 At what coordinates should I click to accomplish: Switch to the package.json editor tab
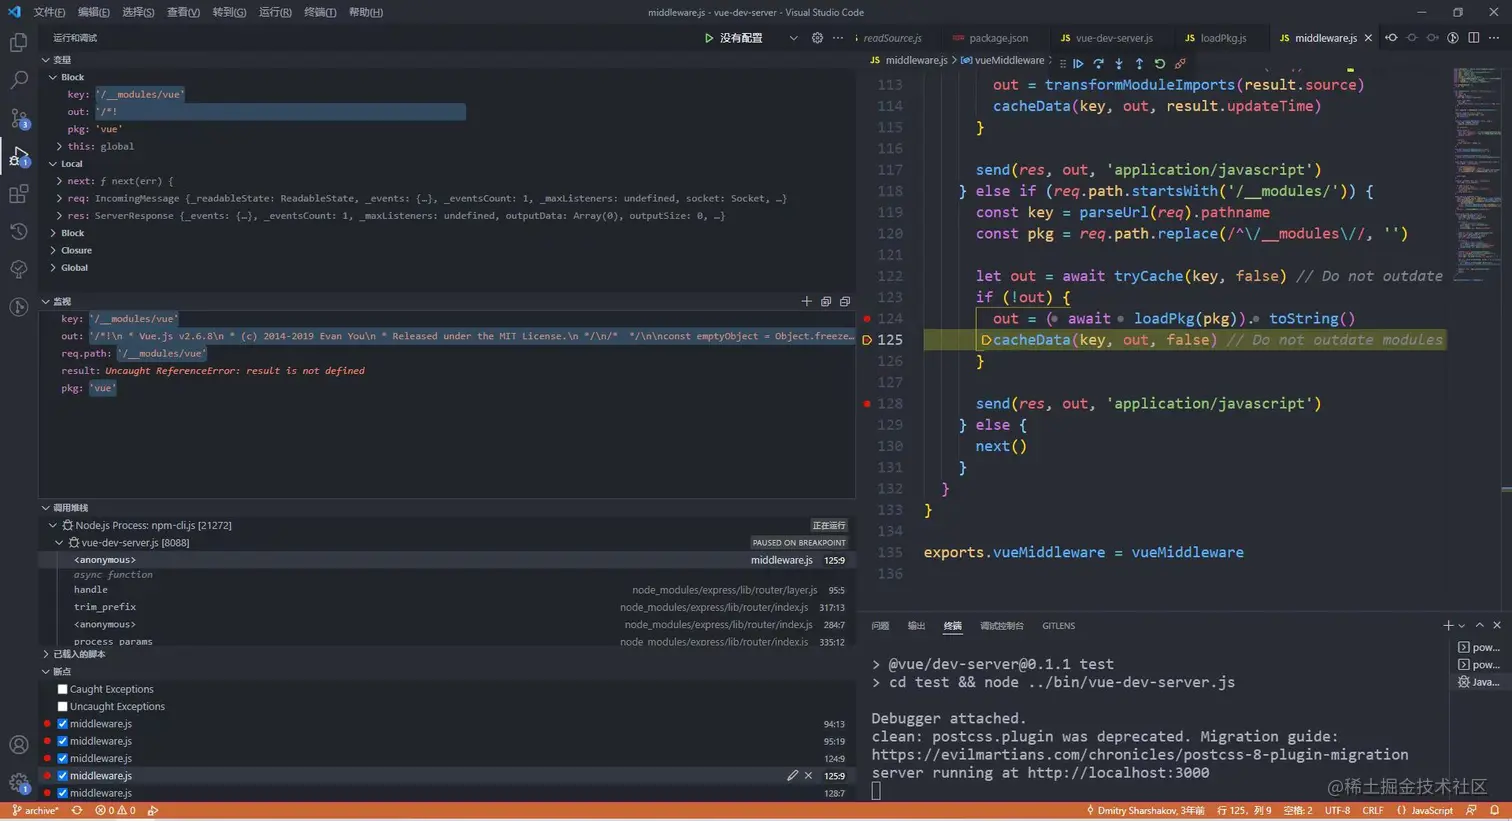click(990, 38)
